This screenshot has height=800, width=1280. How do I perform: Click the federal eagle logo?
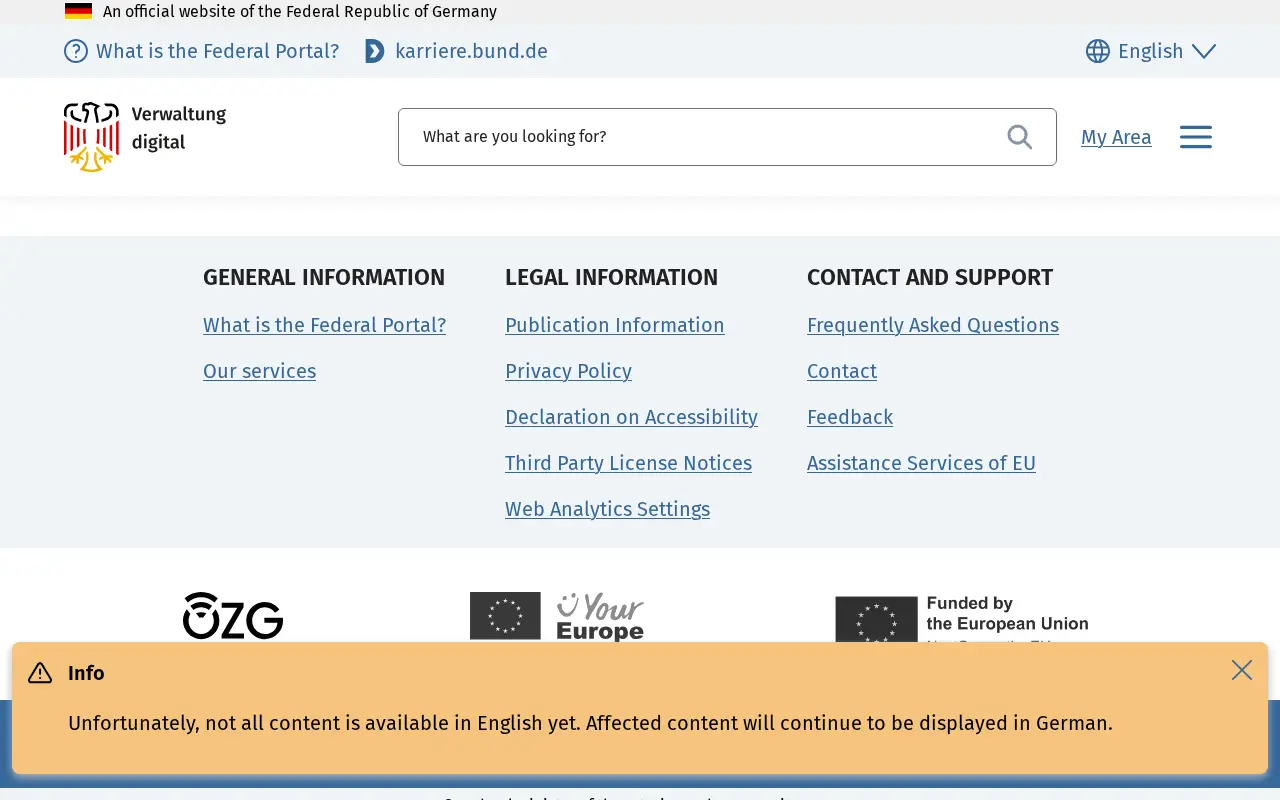coord(91,137)
